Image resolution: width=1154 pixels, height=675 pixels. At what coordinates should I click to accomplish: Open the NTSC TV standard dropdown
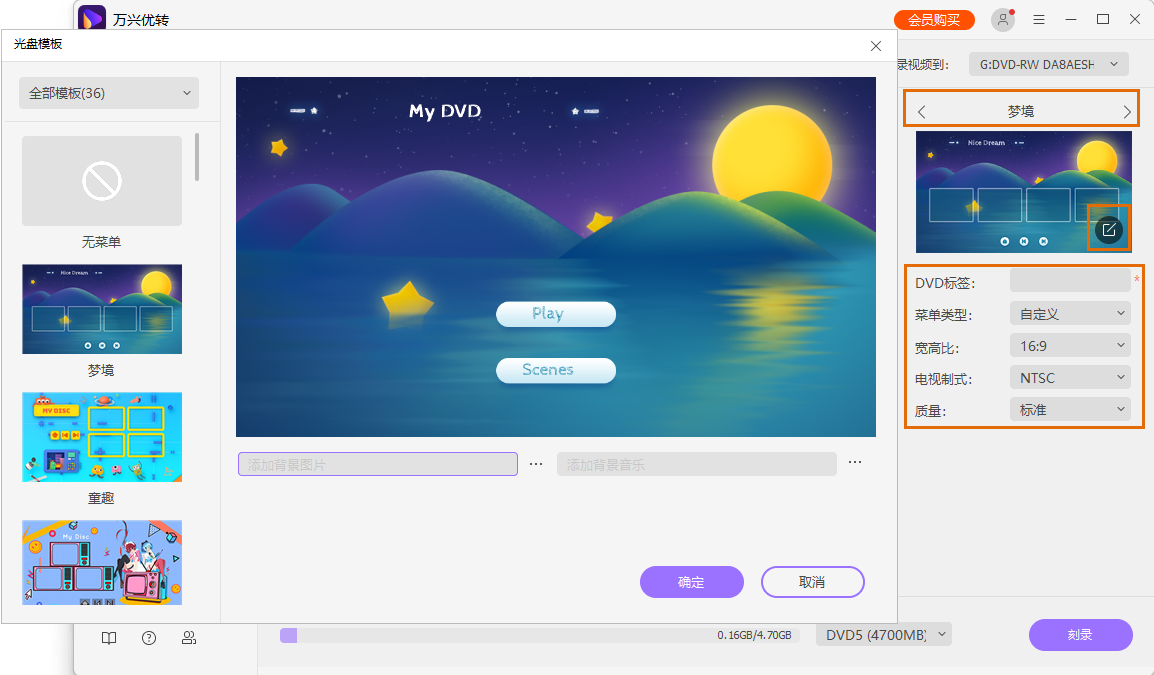(x=1070, y=377)
